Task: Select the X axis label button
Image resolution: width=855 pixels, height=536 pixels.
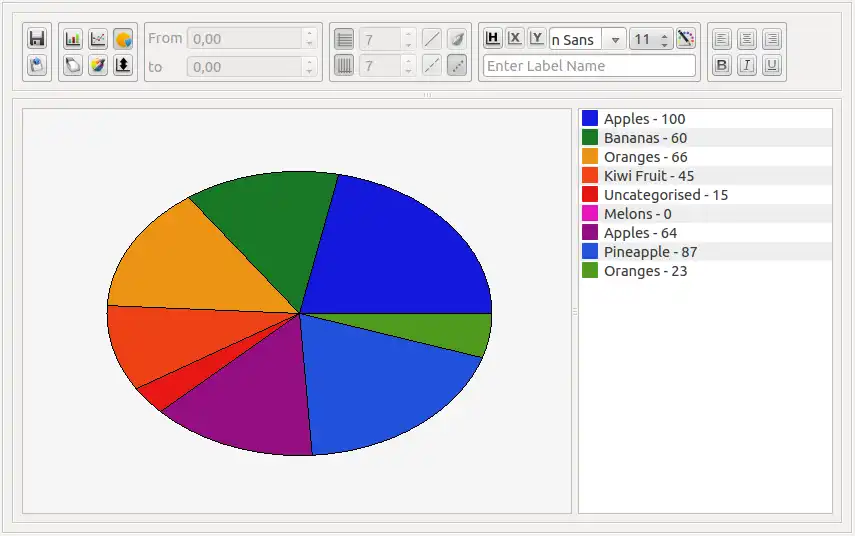Action: tap(514, 38)
